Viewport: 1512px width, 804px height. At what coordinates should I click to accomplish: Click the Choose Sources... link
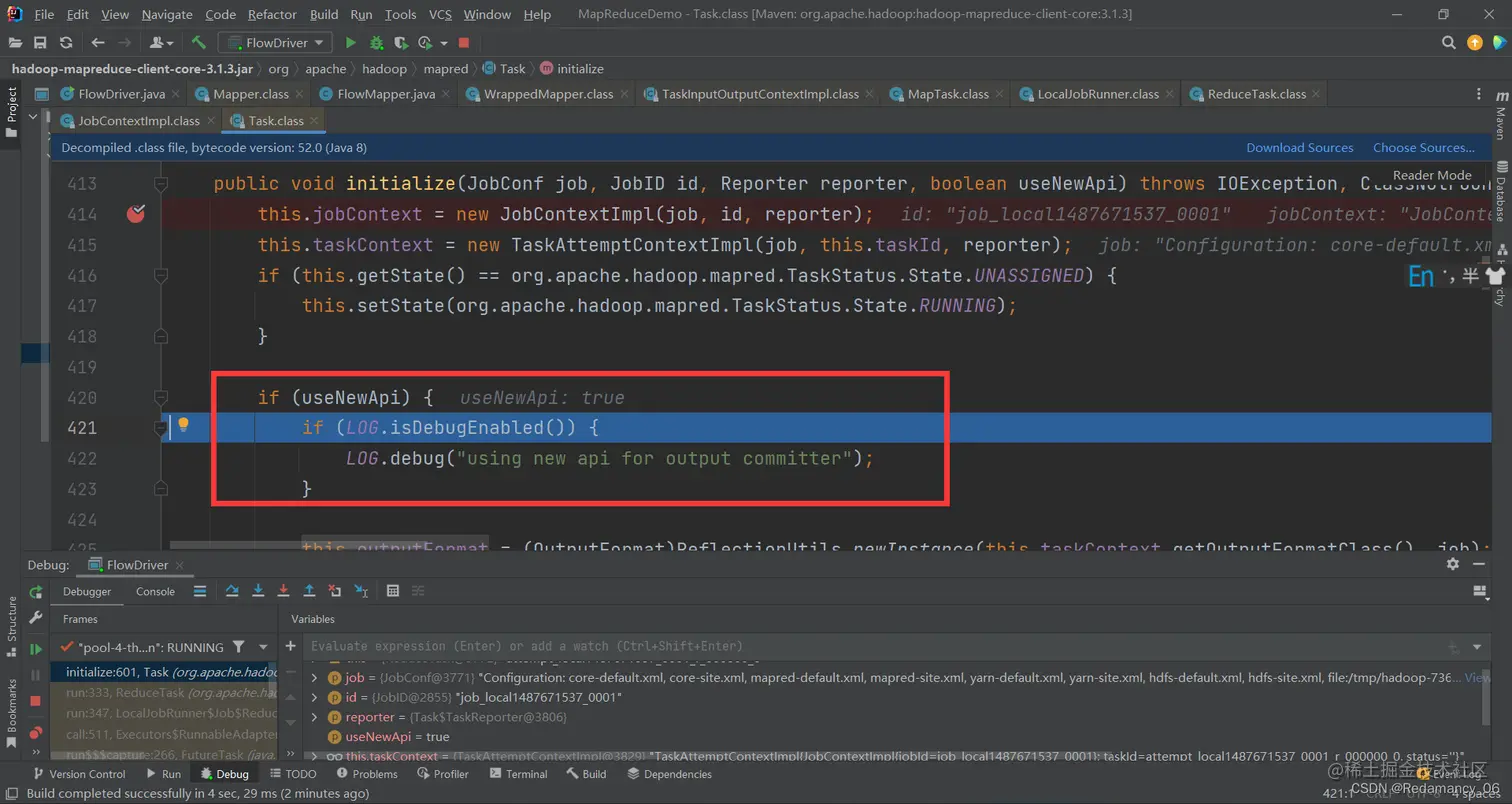(1423, 147)
